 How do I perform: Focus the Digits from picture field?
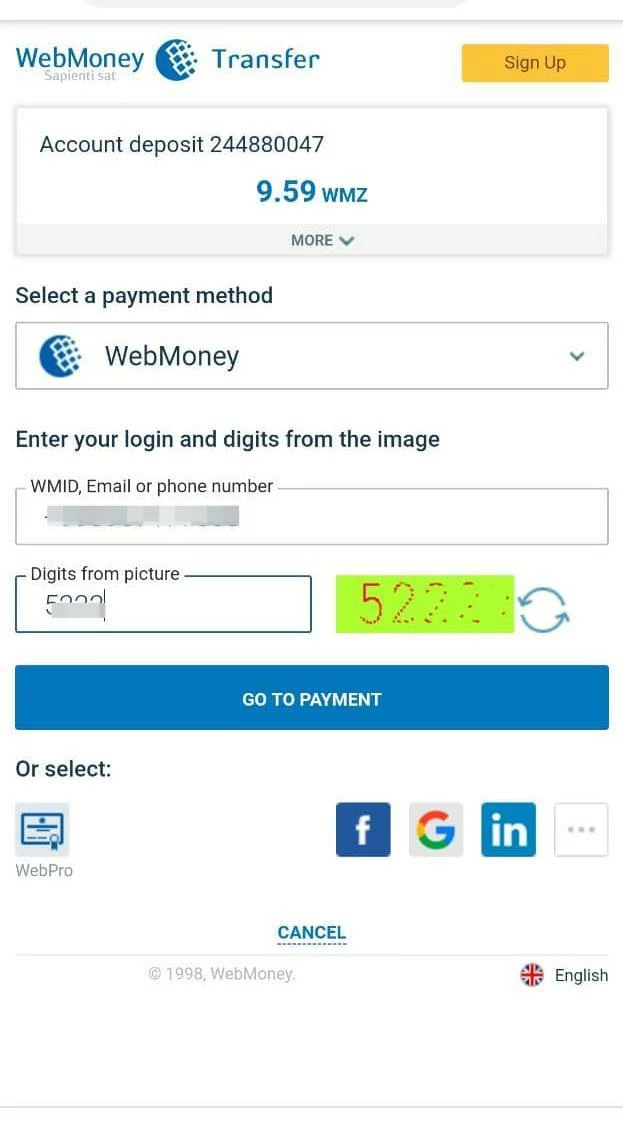tap(163, 604)
